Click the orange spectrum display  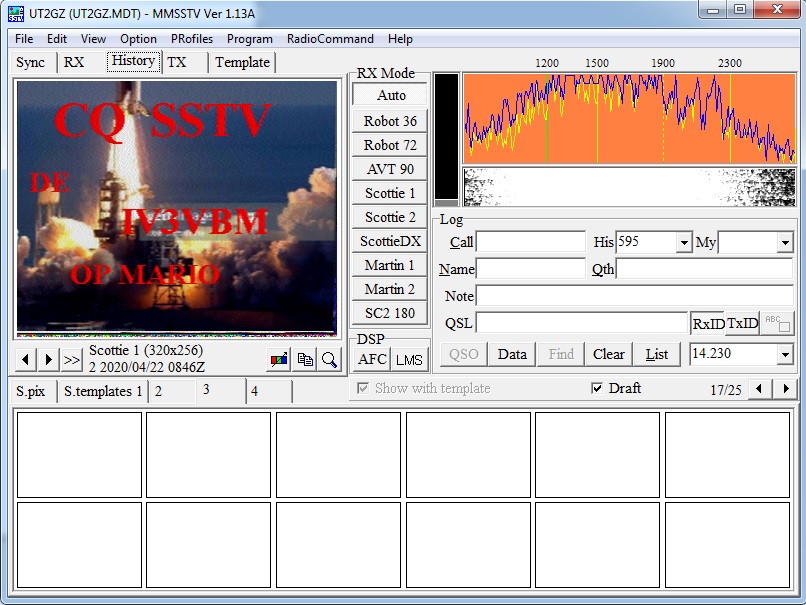[x=629, y=118]
